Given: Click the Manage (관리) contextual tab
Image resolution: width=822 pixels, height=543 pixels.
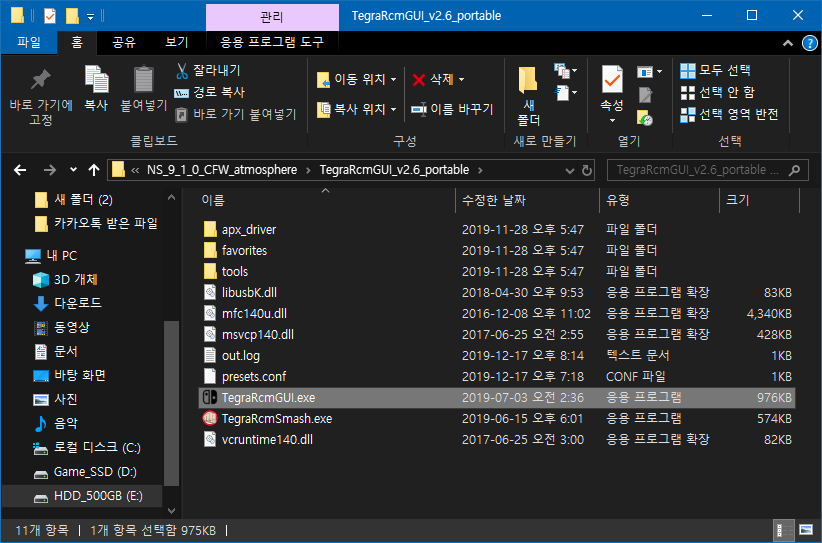Looking at the screenshot, I should 272,17.
